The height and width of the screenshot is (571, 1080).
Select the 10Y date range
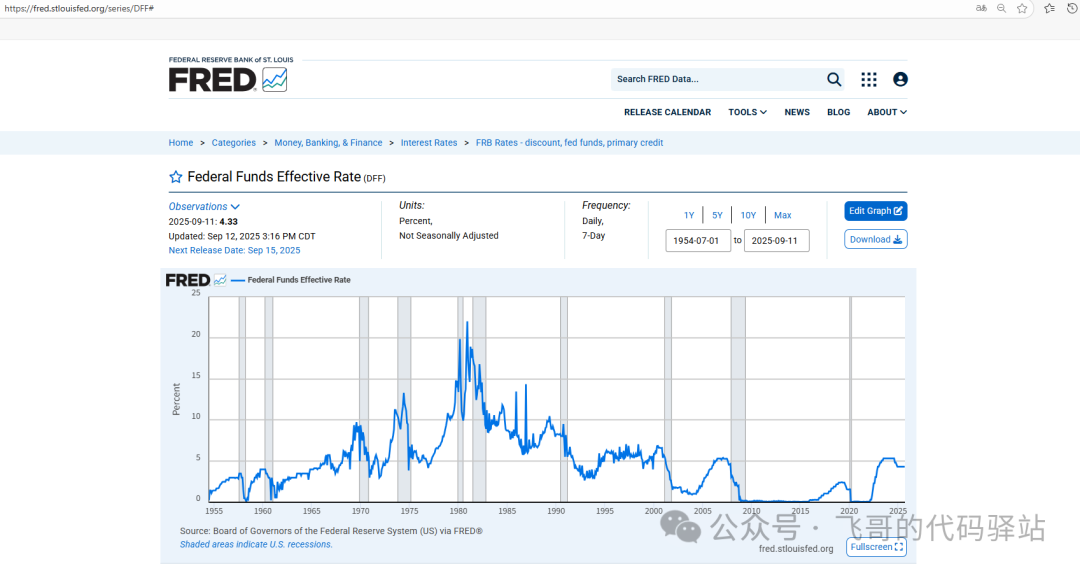[748, 215]
